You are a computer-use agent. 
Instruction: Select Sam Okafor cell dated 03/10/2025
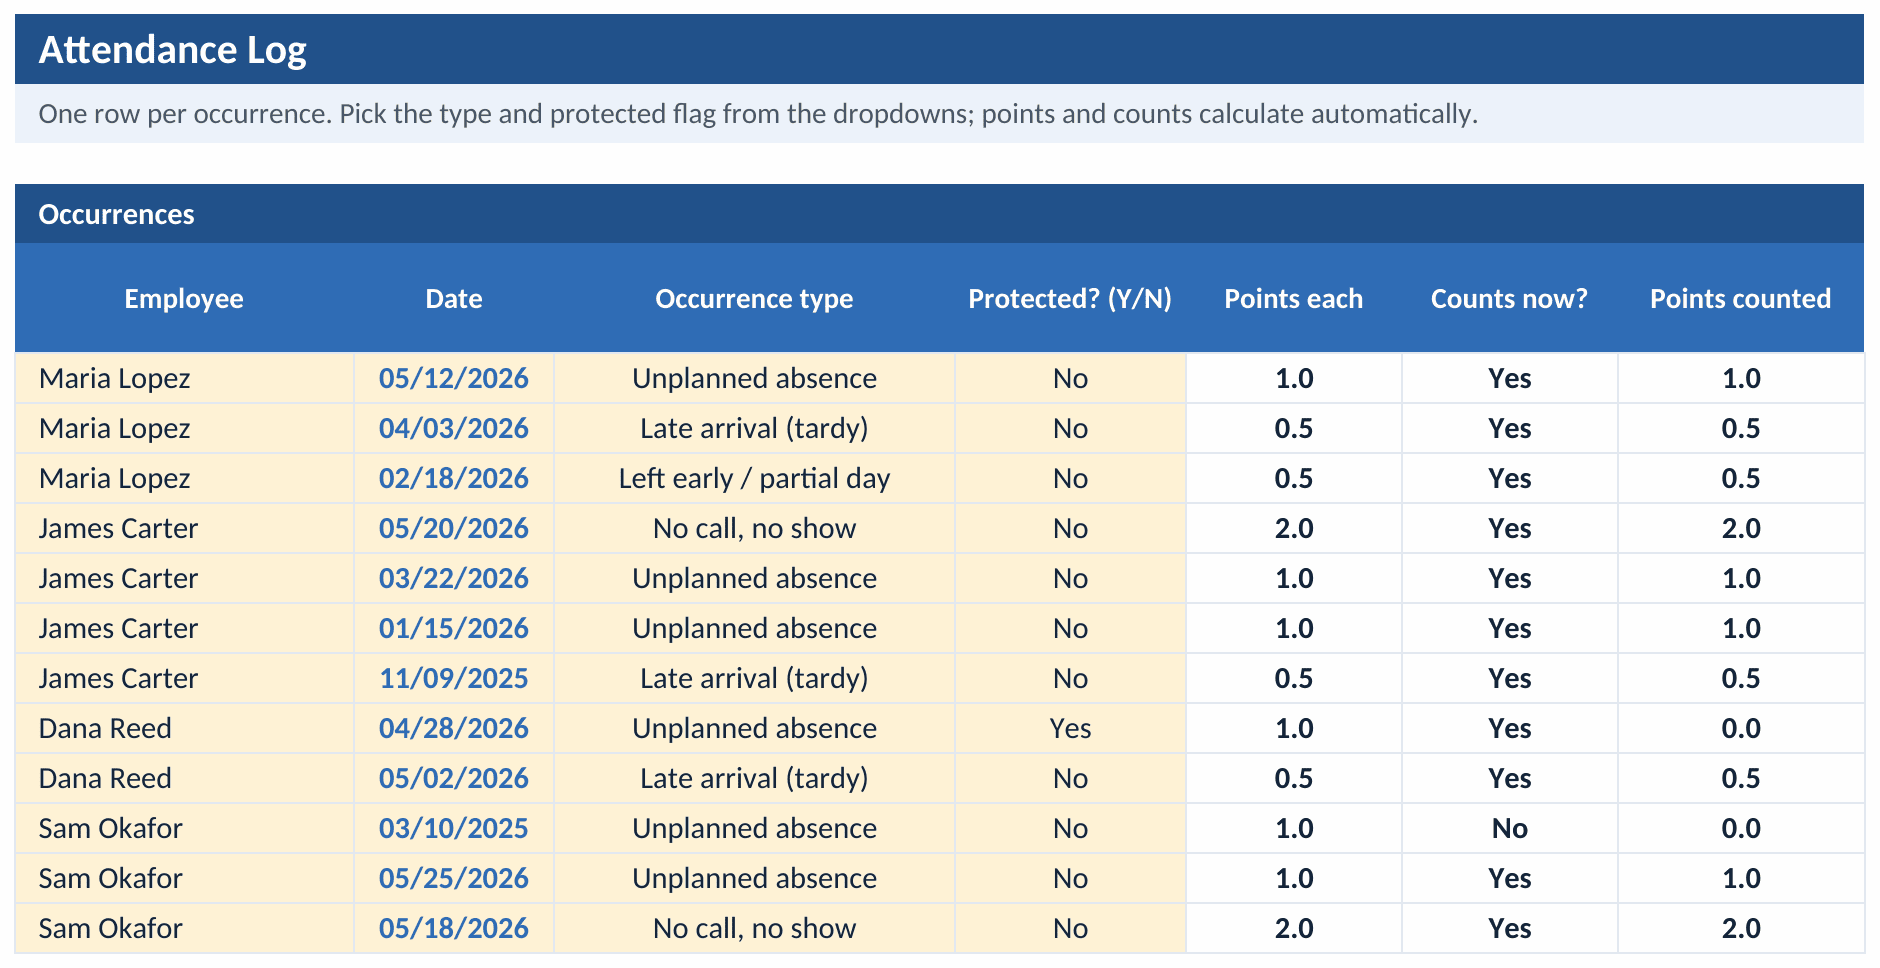pyautogui.click(x=185, y=828)
